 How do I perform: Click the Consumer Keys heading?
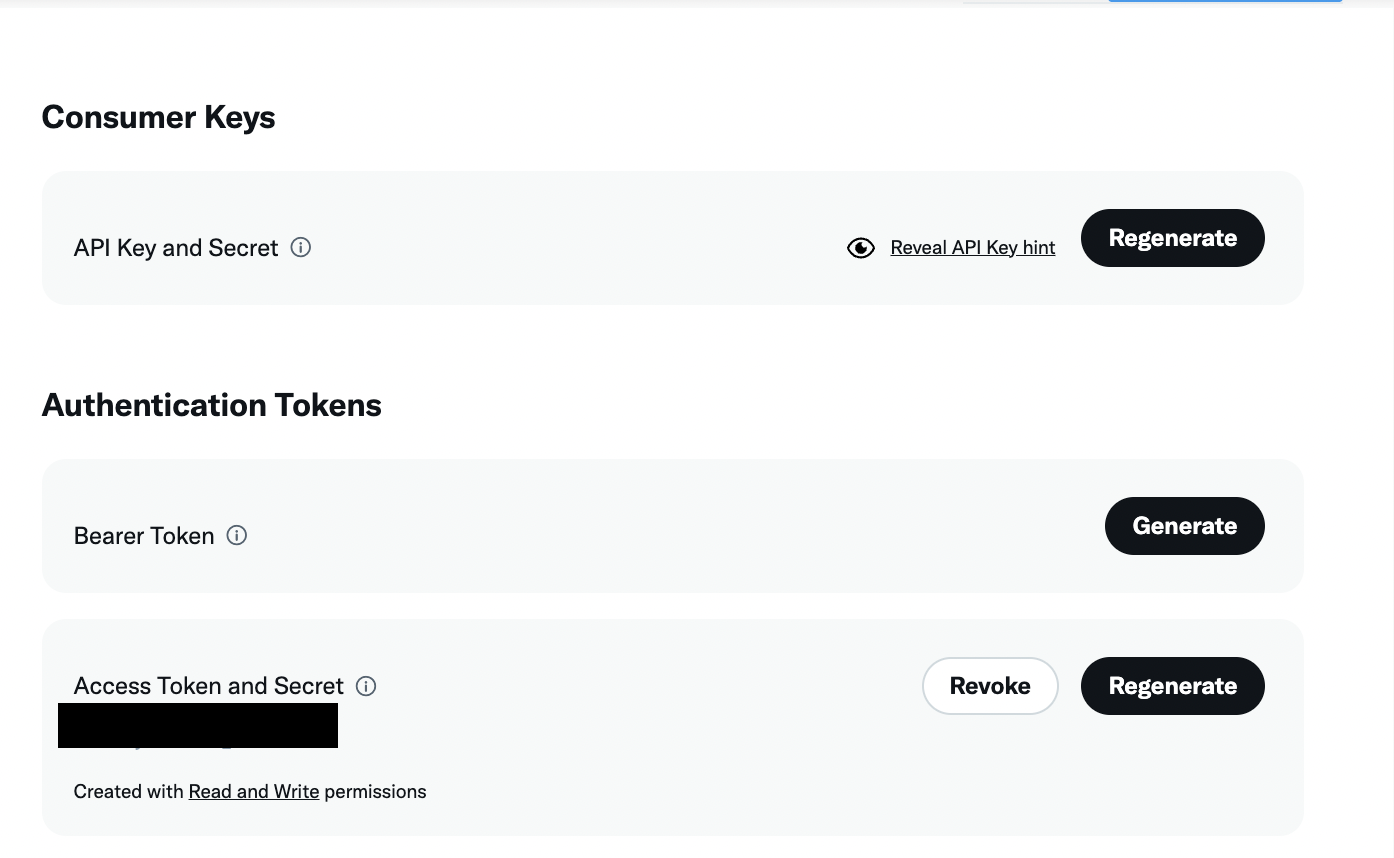pyautogui.click(x=158, y=118)
